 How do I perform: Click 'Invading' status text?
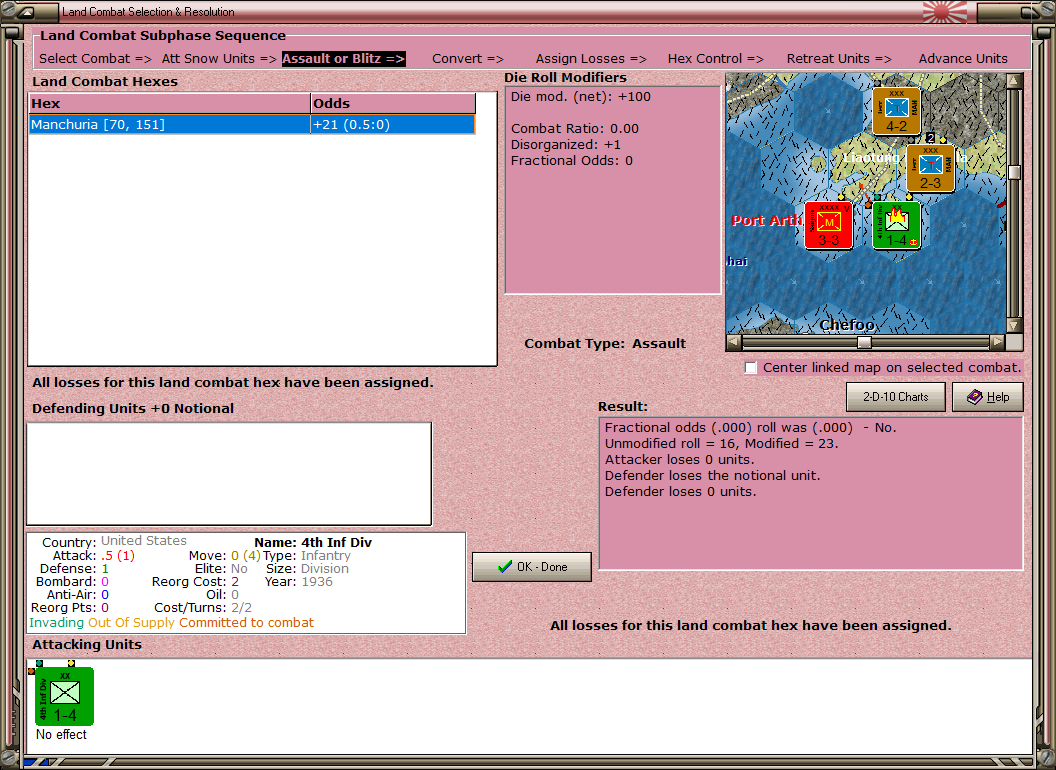[x=57, y=622]
